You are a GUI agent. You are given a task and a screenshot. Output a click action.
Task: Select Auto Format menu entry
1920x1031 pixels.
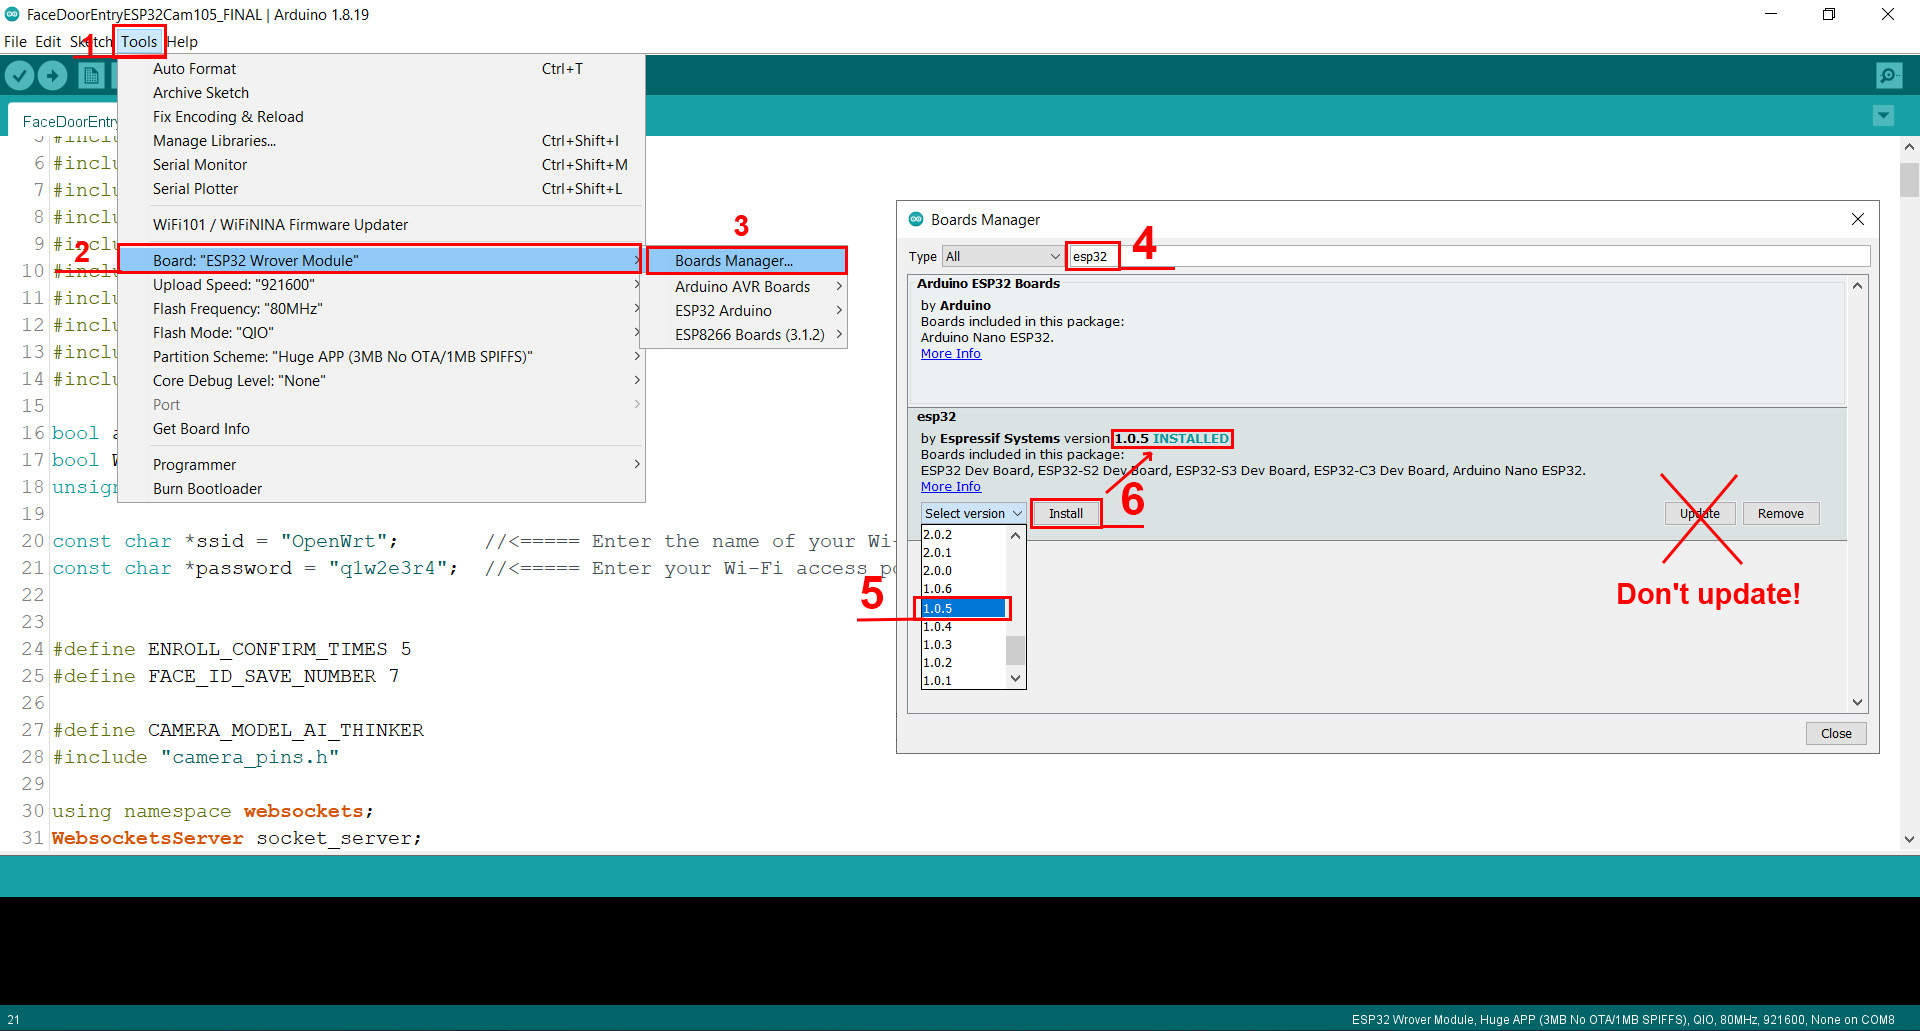(x=381, y=69)
